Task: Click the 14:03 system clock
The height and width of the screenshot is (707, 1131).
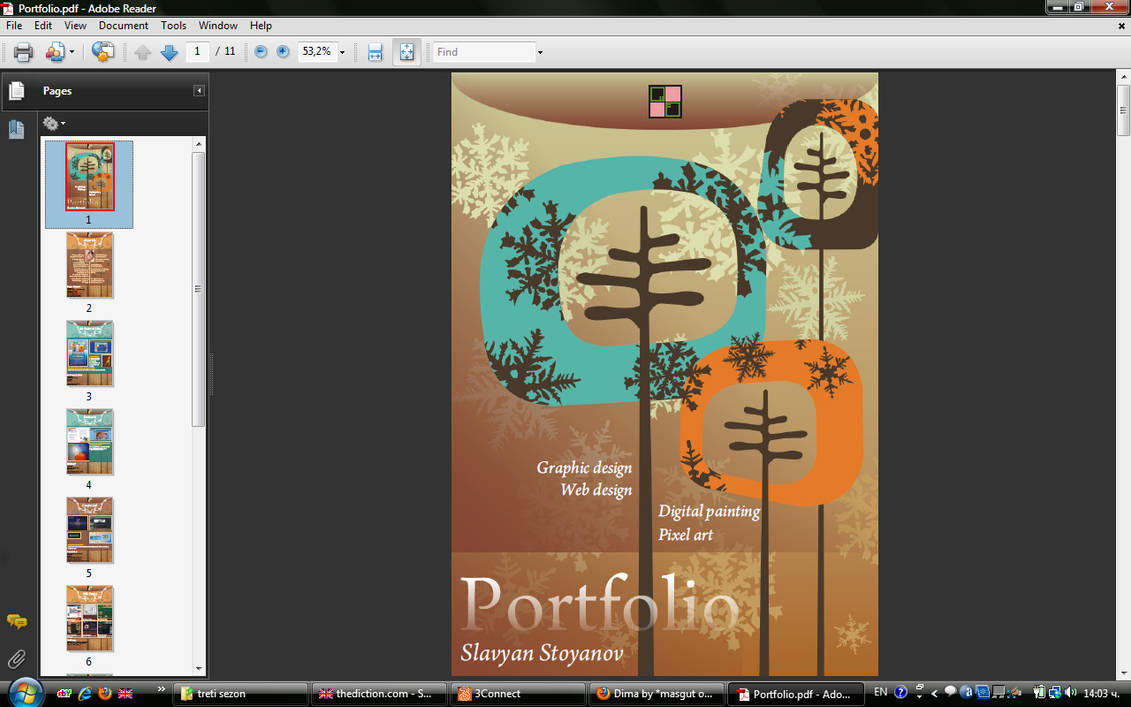Action: 1103,693
